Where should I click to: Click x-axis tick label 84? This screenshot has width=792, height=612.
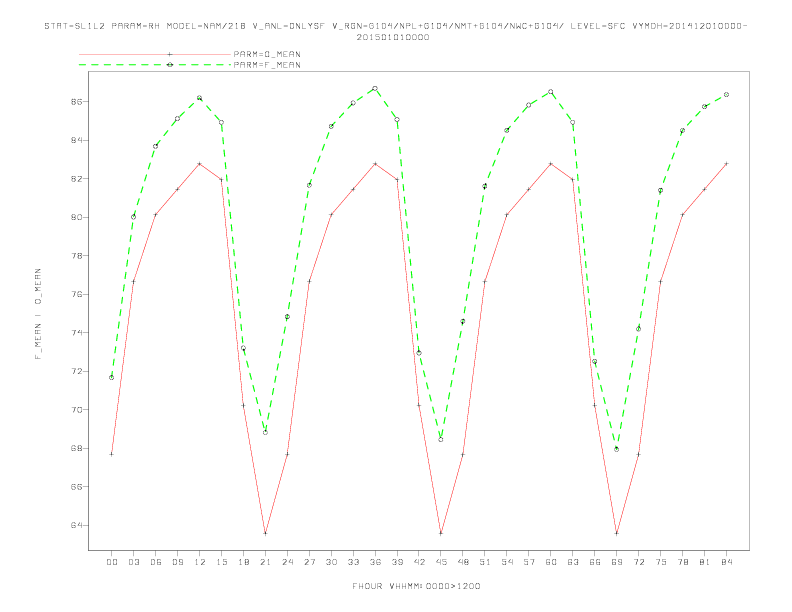click(x=727, y=562)
